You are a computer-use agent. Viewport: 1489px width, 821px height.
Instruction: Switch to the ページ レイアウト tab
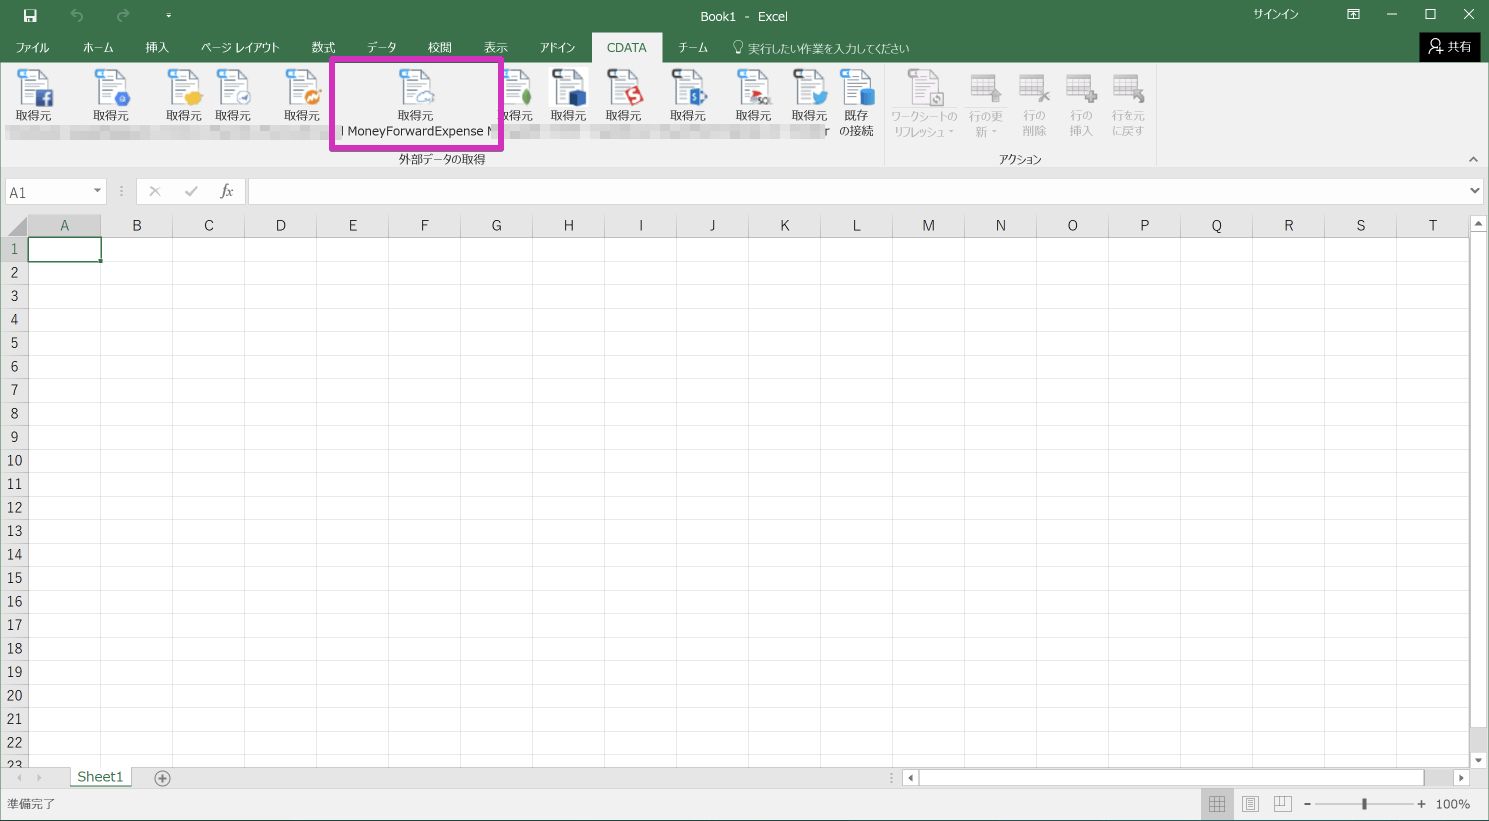240,48
